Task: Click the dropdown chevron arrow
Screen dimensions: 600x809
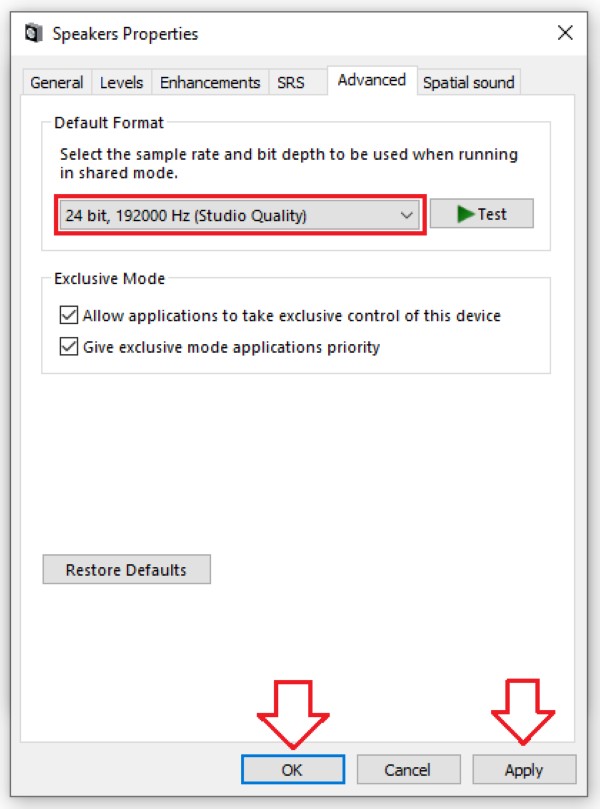Action: point(407,215)
